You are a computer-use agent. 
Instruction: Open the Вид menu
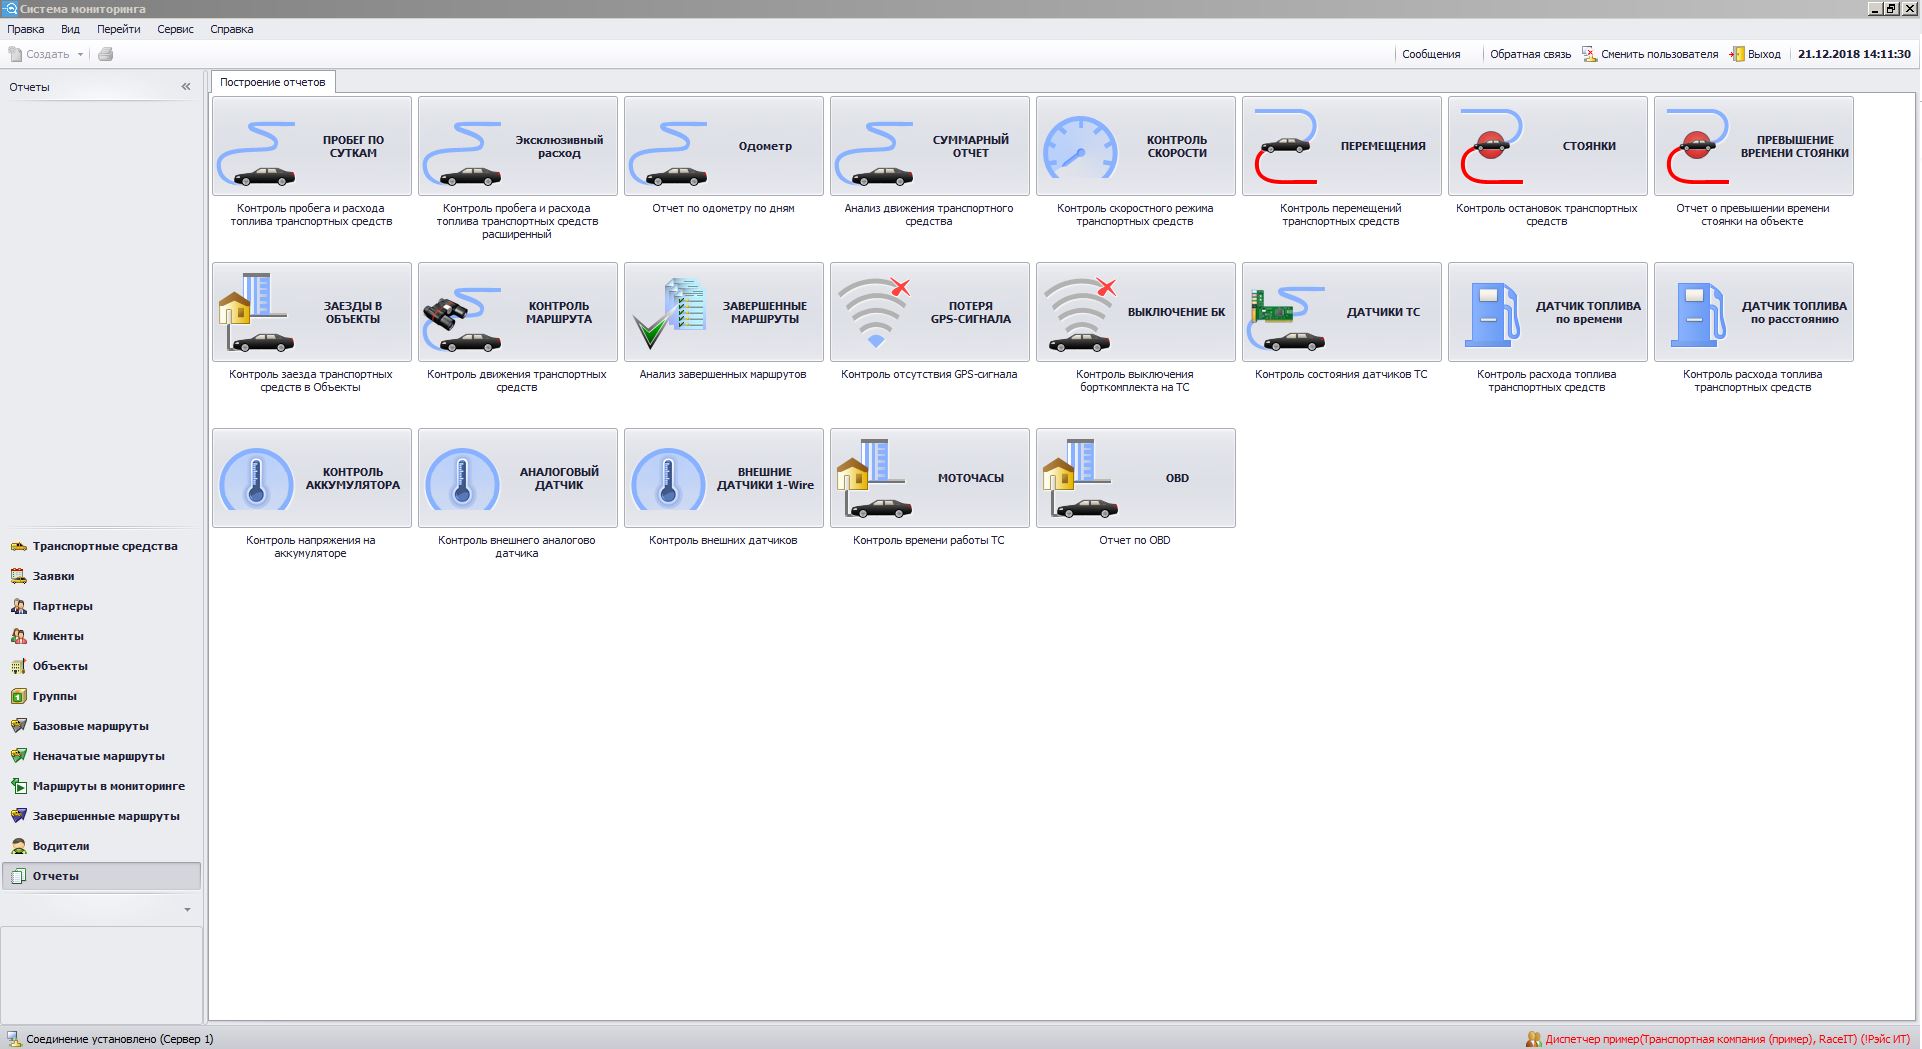click(70, 29)
